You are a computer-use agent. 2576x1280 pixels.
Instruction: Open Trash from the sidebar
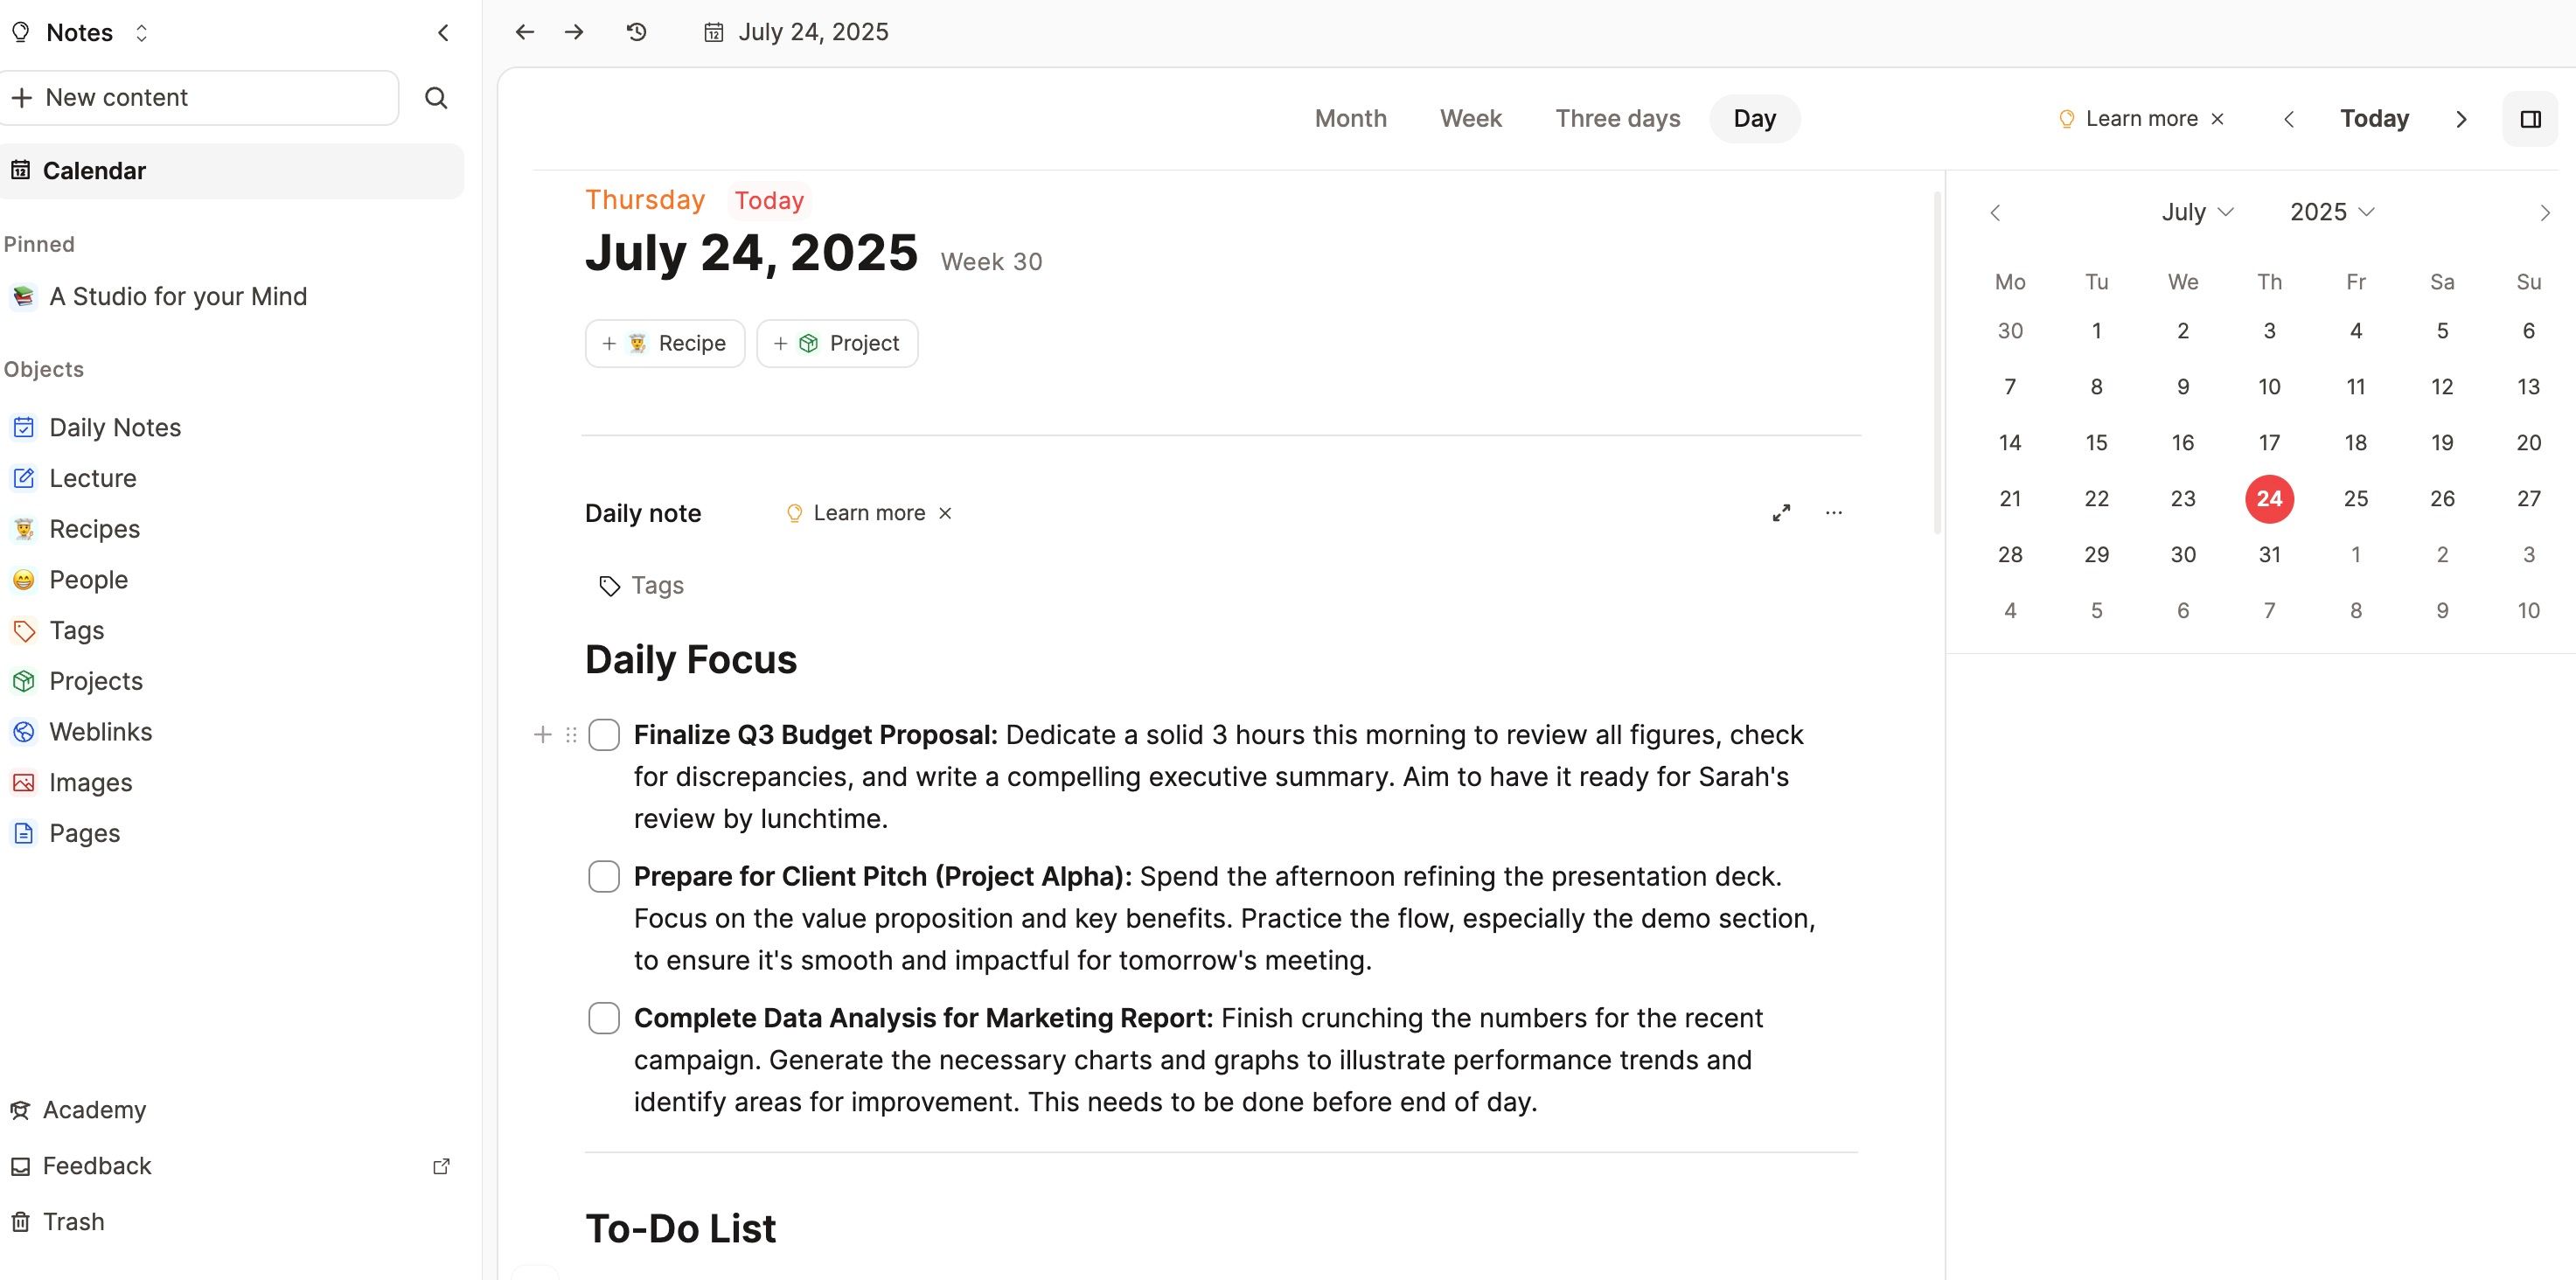[x=73, y=1221]
